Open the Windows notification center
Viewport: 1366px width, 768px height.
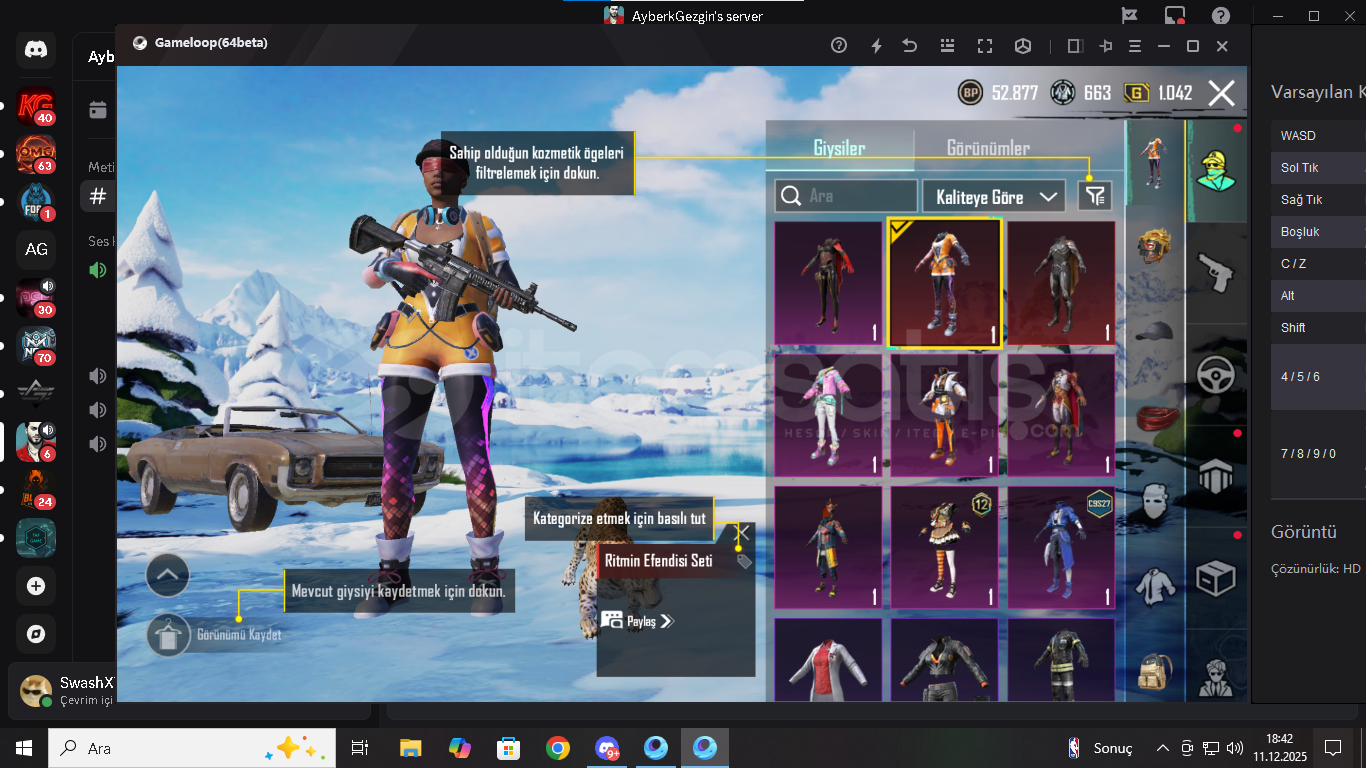(x=1332, y=748)
